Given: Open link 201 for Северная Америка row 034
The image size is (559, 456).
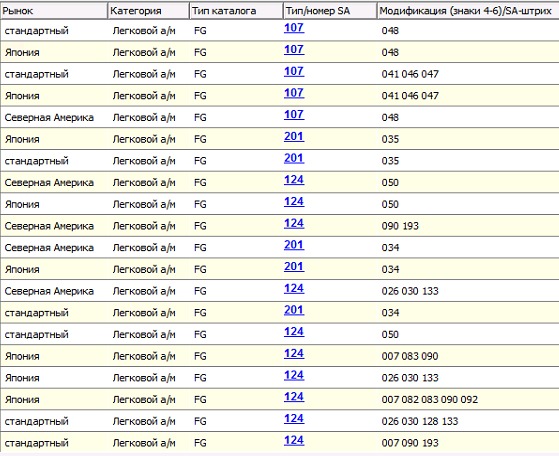Looking at the screenshot, I should pyautogui.click(x=294, y=245).
